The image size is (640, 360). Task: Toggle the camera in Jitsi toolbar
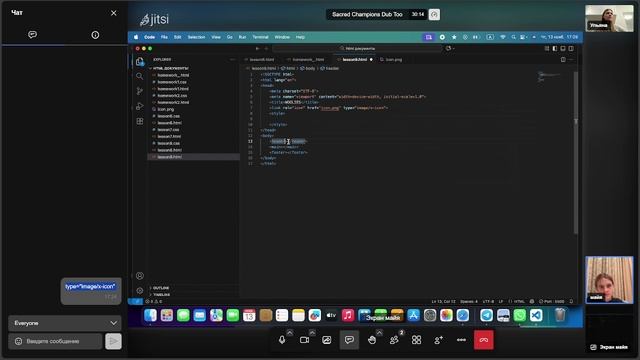[x=304, y=340]
